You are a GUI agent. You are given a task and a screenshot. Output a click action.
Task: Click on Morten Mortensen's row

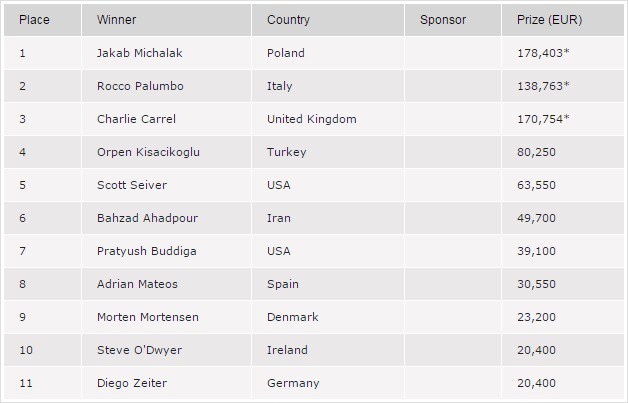(147, 317)
